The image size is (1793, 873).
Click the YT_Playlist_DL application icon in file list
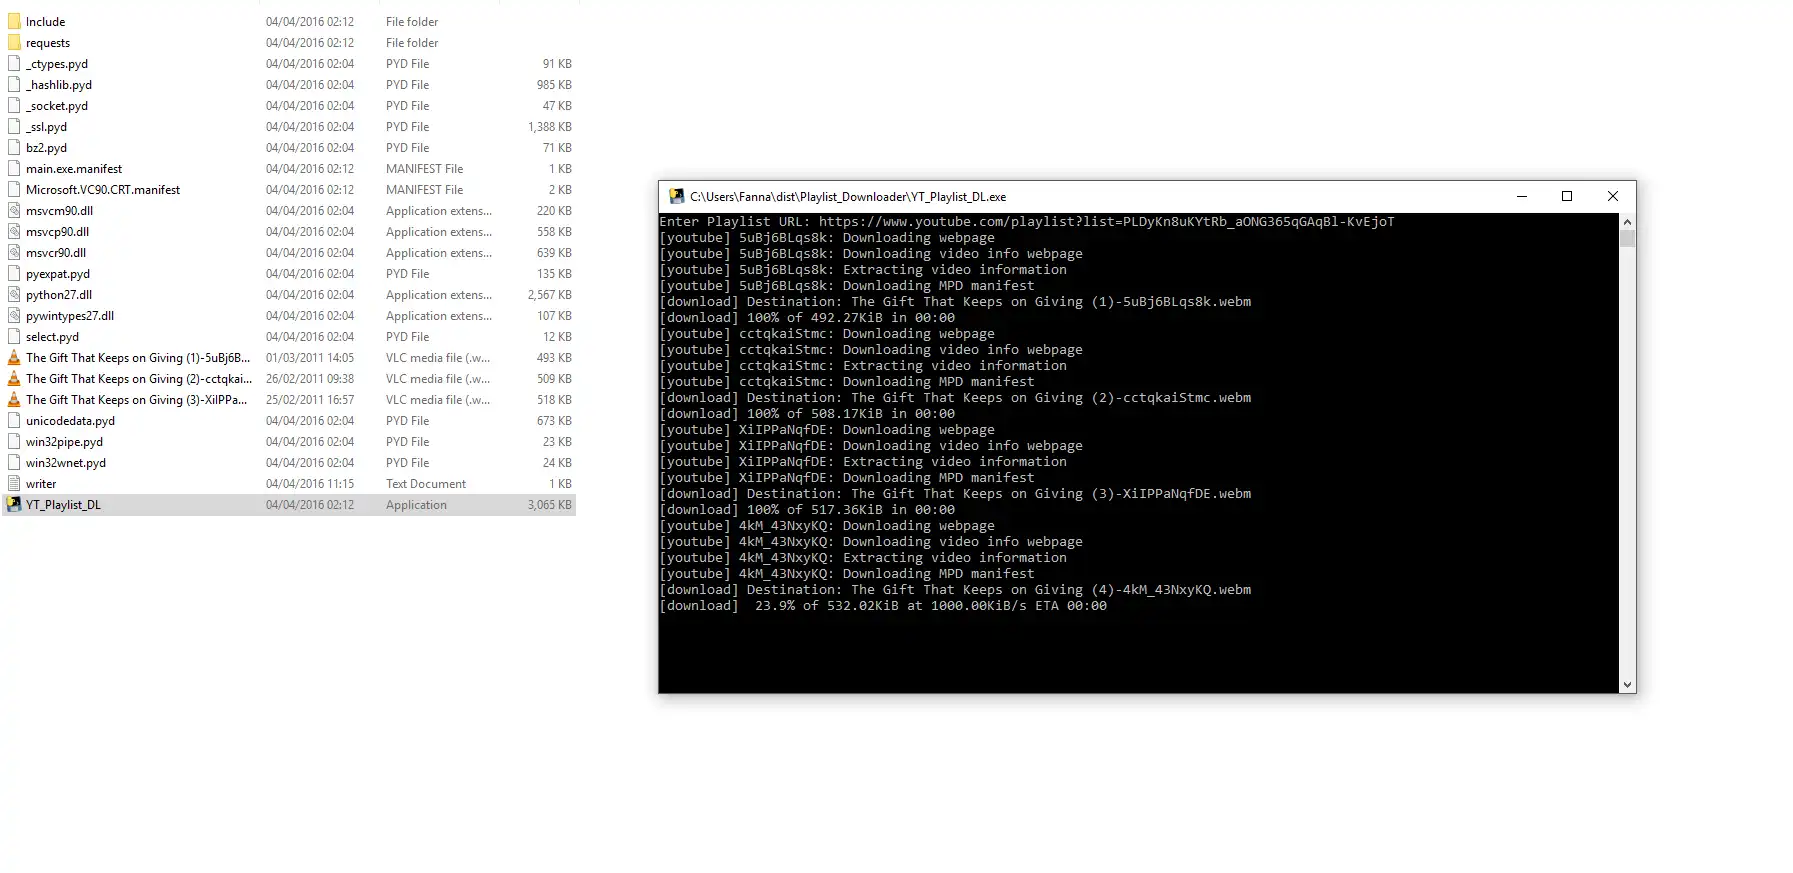(14, 504)
